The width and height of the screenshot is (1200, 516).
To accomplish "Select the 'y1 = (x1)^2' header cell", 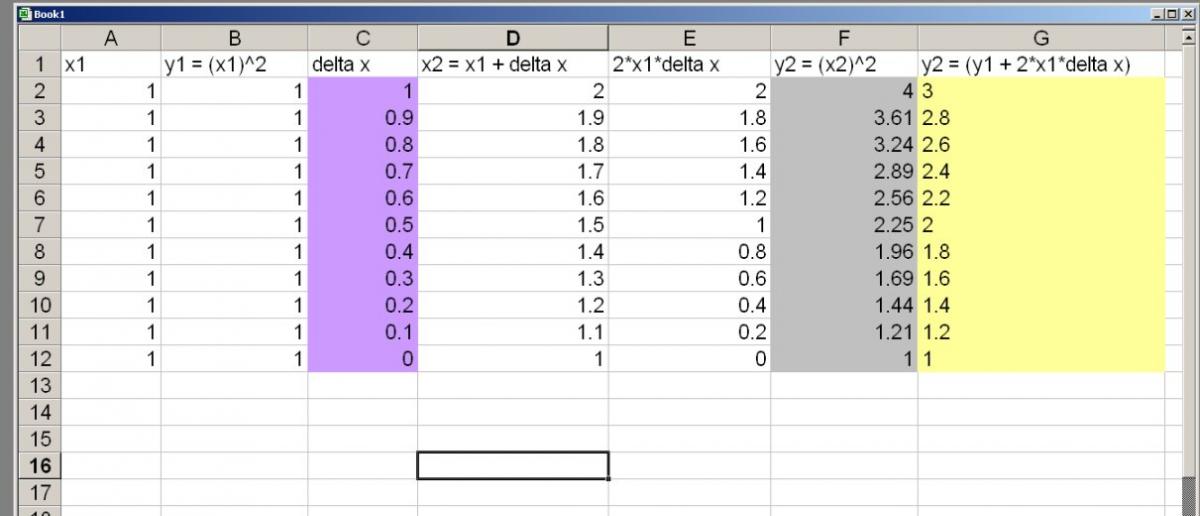I will [x=234, y=65].
